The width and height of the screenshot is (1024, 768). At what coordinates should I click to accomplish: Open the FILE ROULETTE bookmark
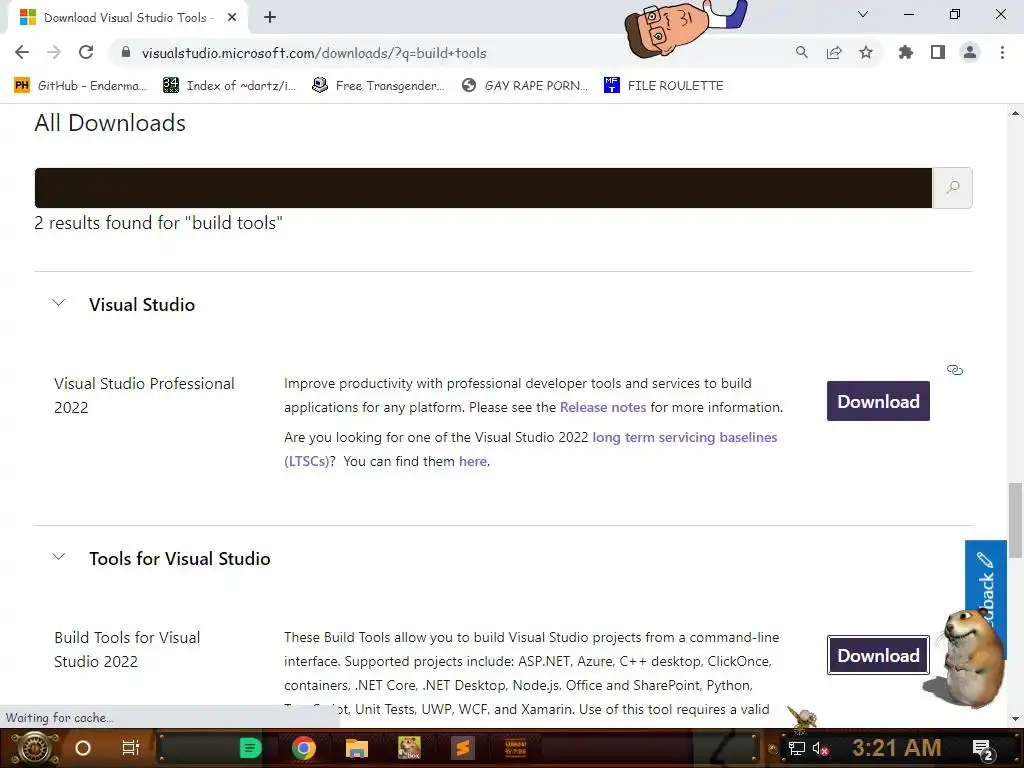[x=664, y=86]
